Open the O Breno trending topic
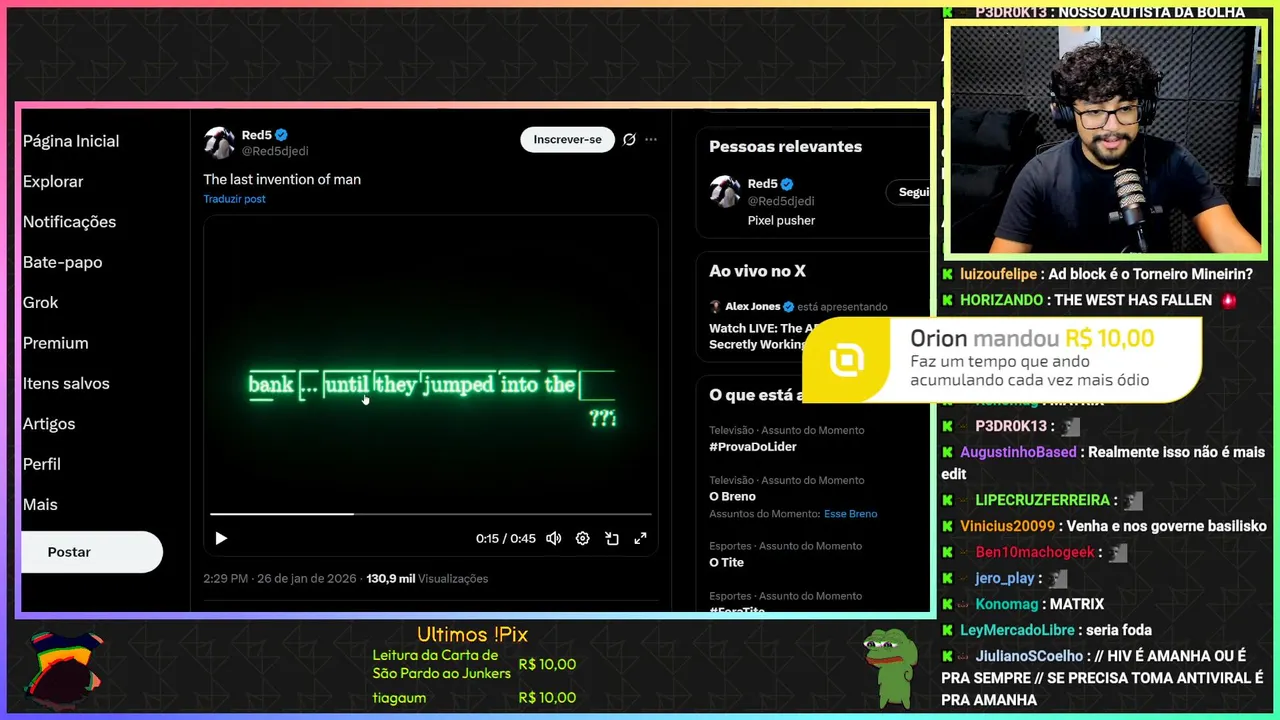The width and height of the screenshot is (1280, 720). (x=732, y=497)
